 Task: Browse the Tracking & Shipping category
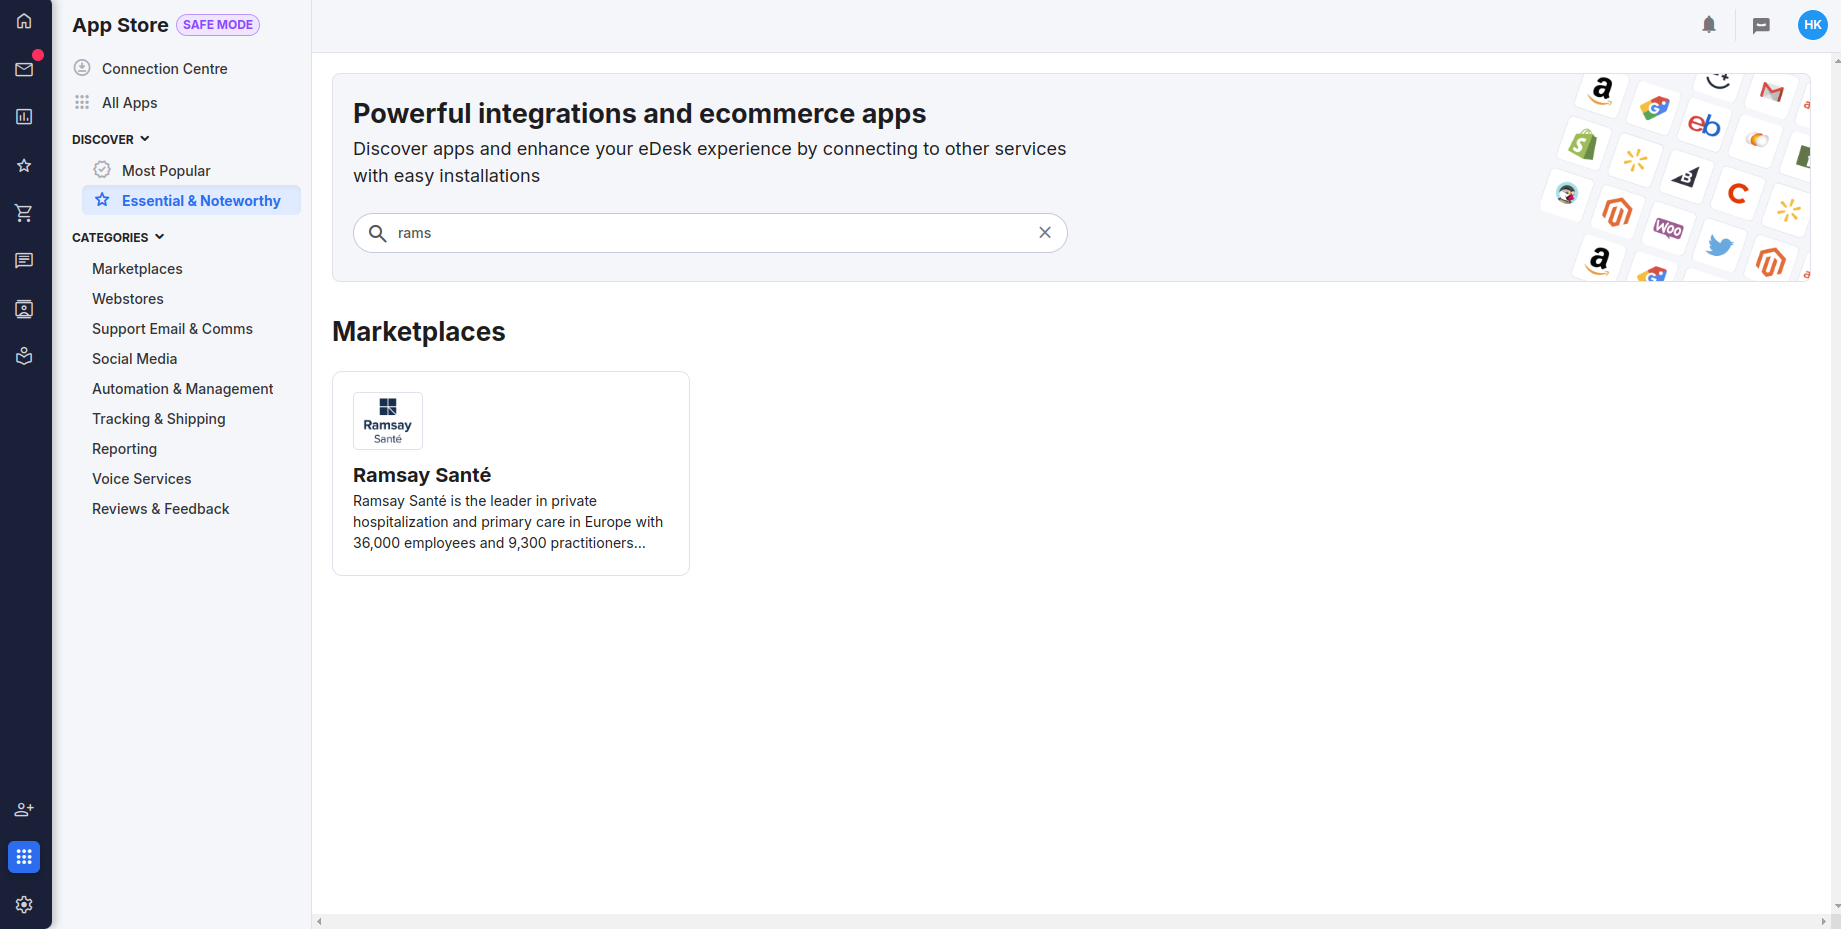158,418
